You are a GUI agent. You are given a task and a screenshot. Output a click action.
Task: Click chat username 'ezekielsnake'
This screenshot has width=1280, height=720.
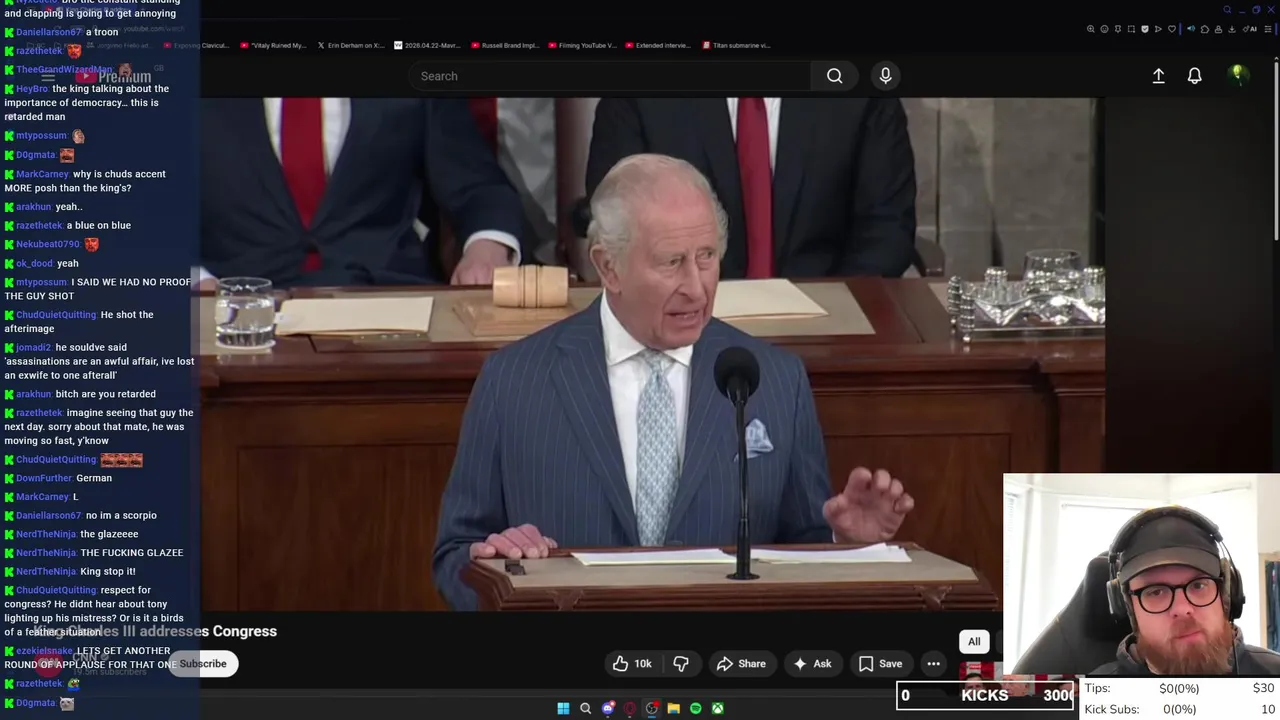[x=44, y=651]
